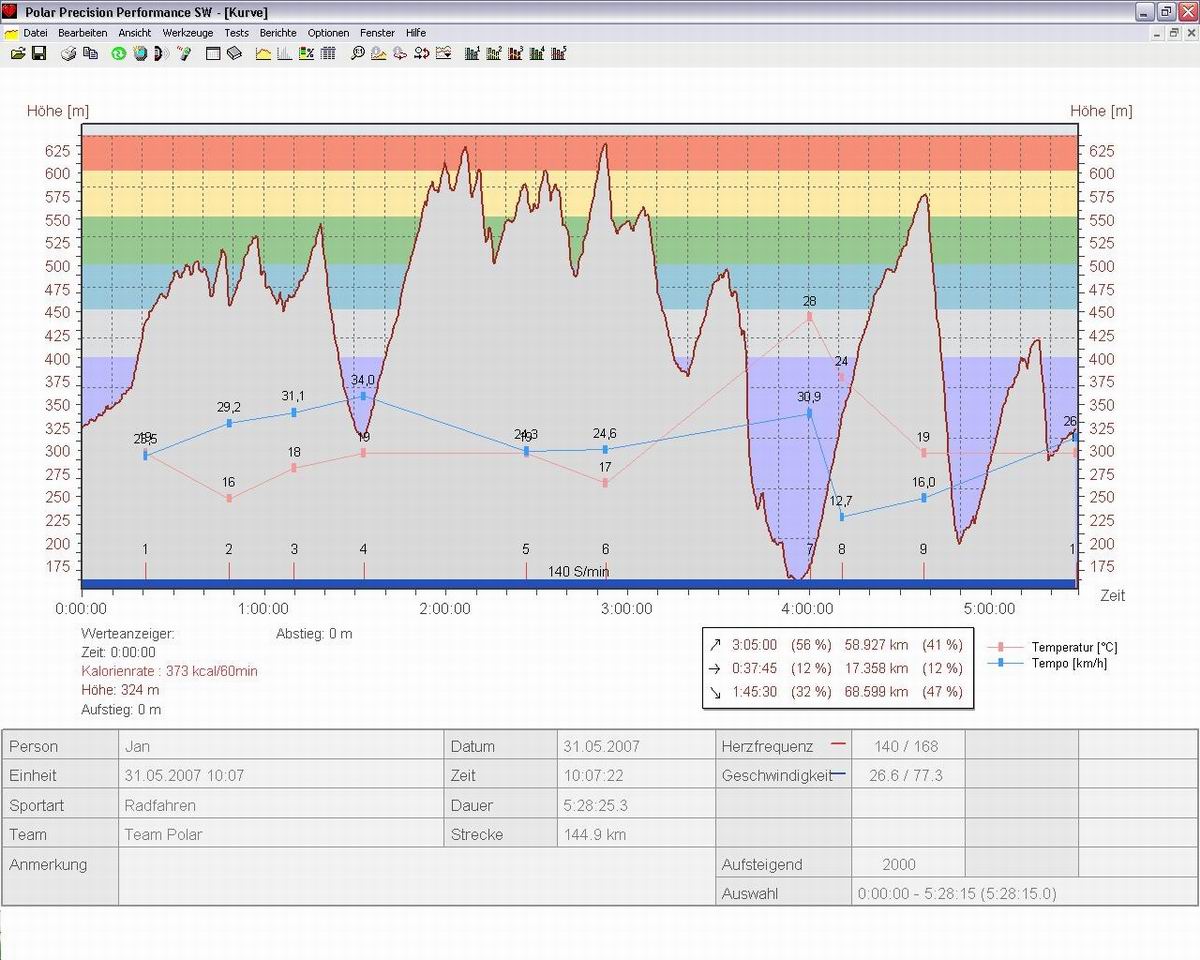This screenshot has height=960, width=1200.
Task: Click the print icon in toolbar
Action: (x=69, y=53)
